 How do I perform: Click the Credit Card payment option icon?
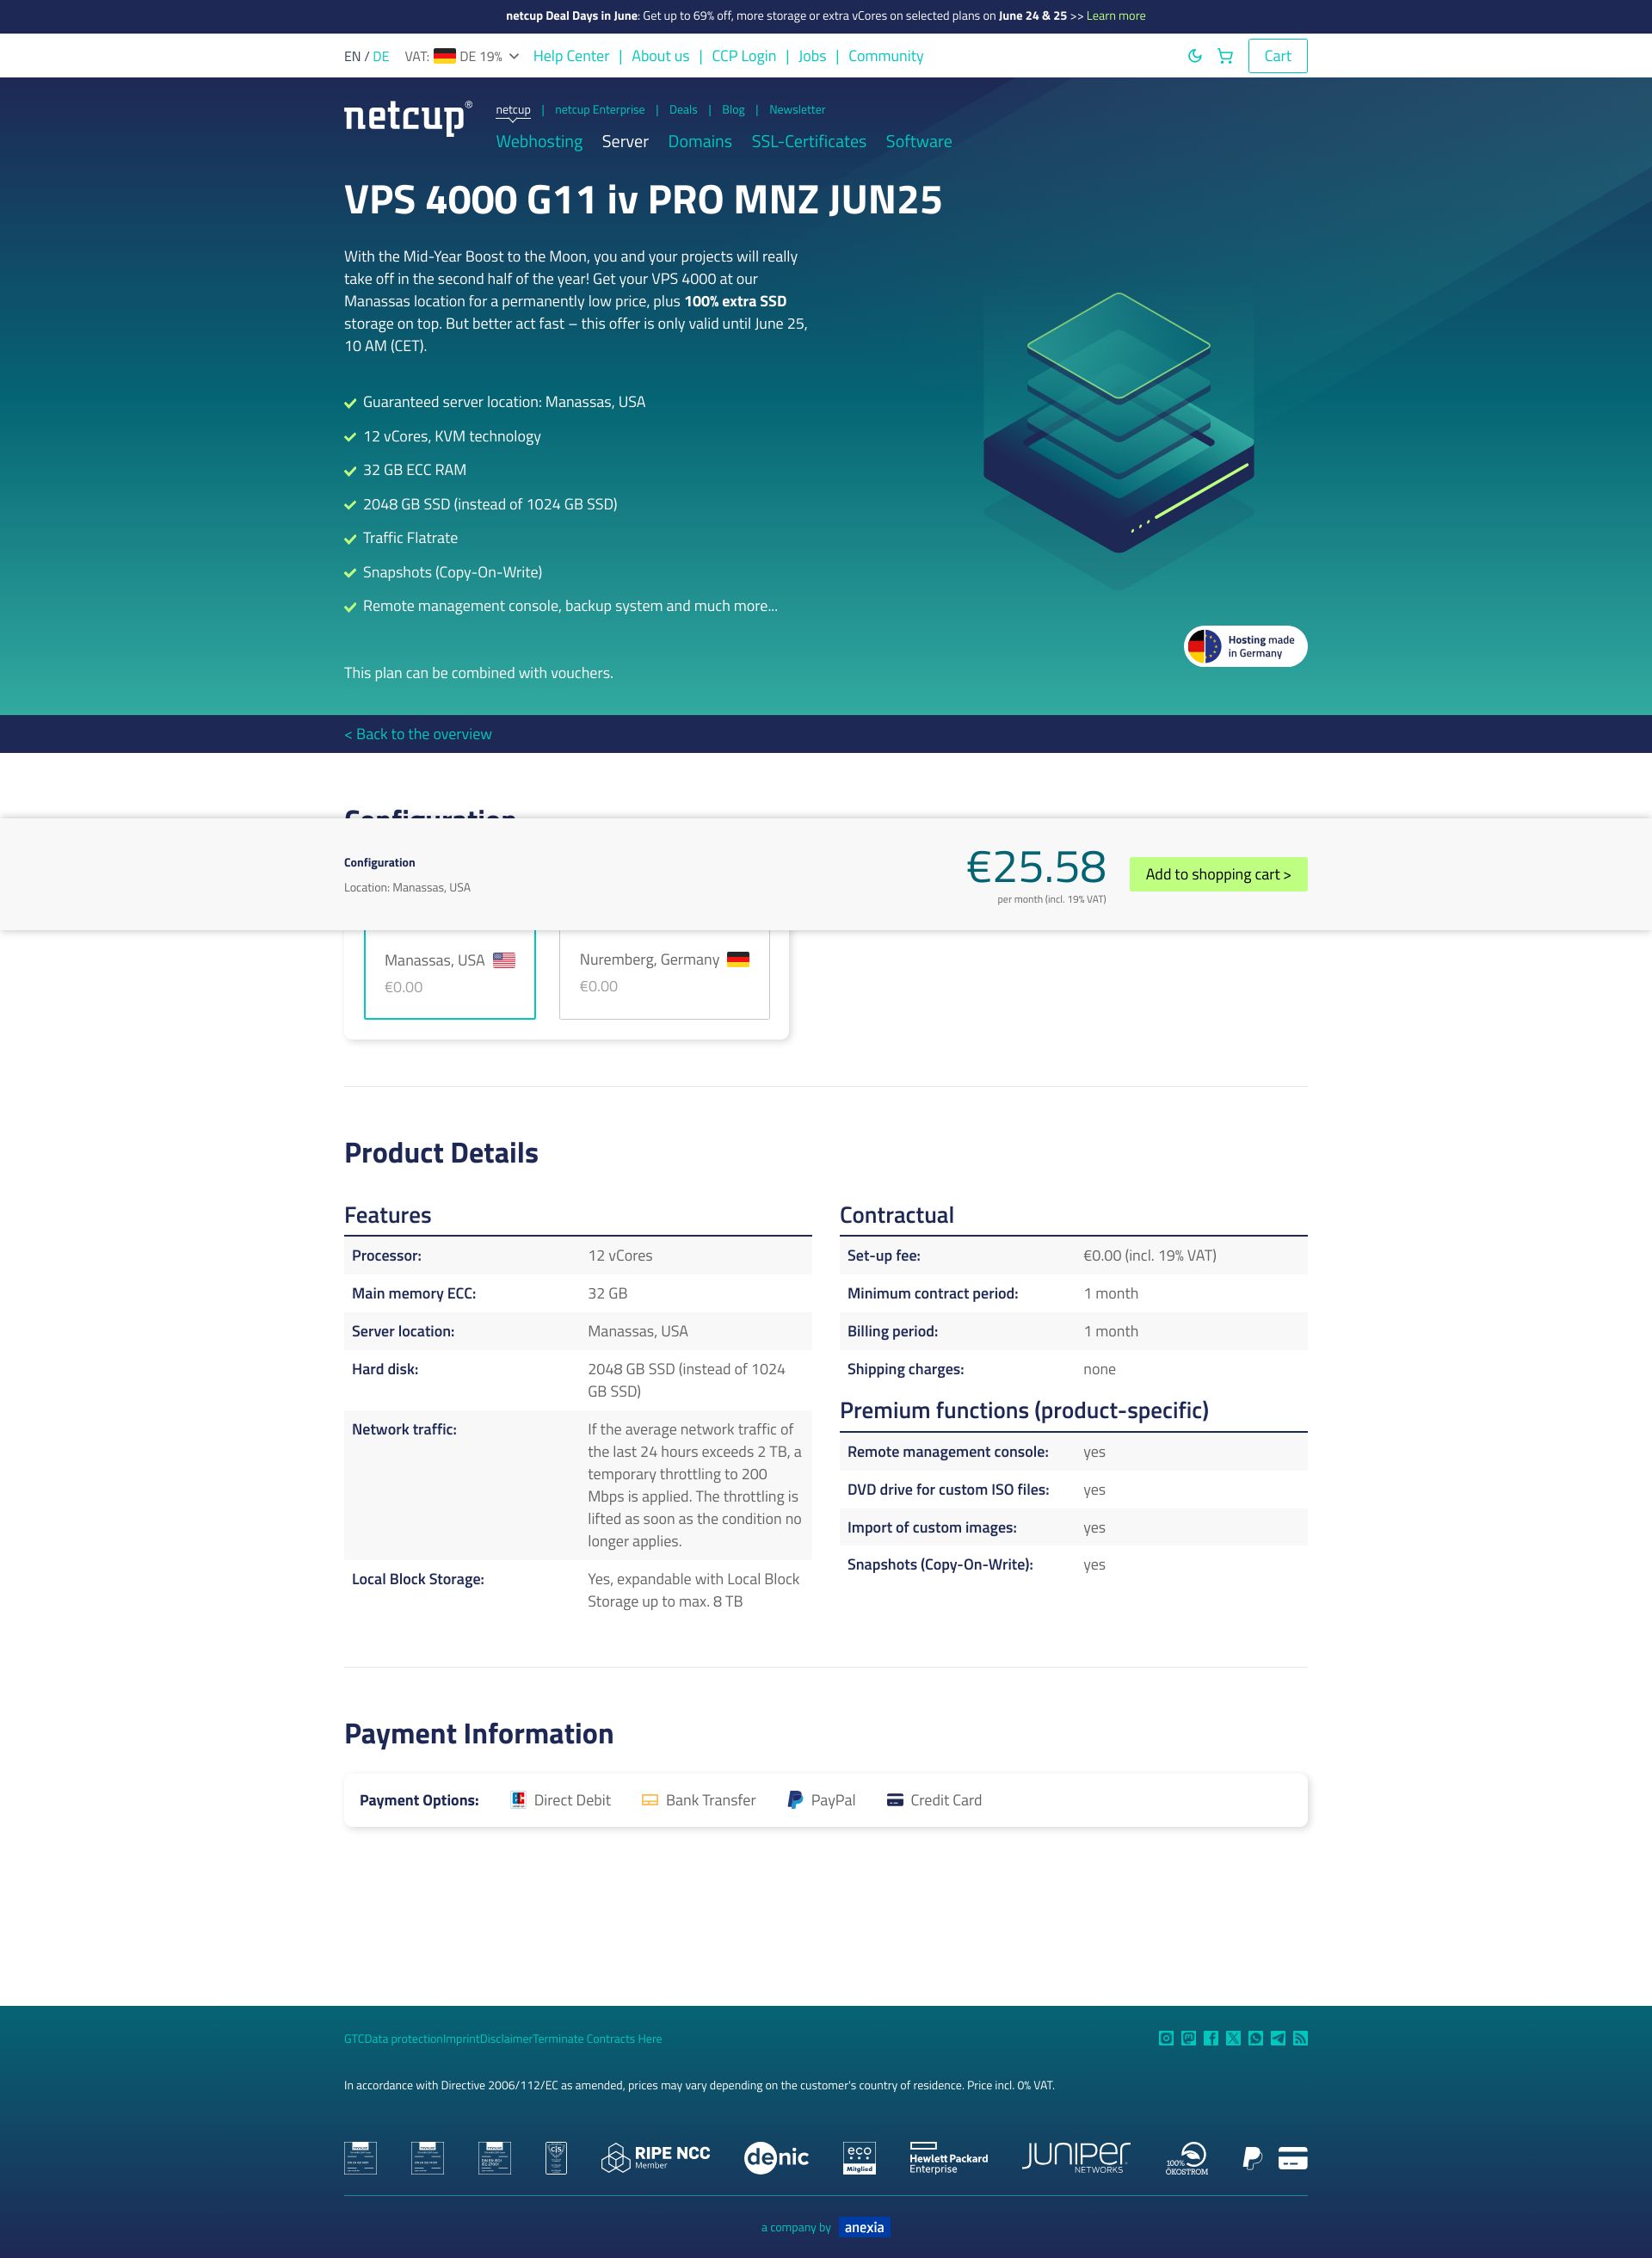coord(895,1799)
